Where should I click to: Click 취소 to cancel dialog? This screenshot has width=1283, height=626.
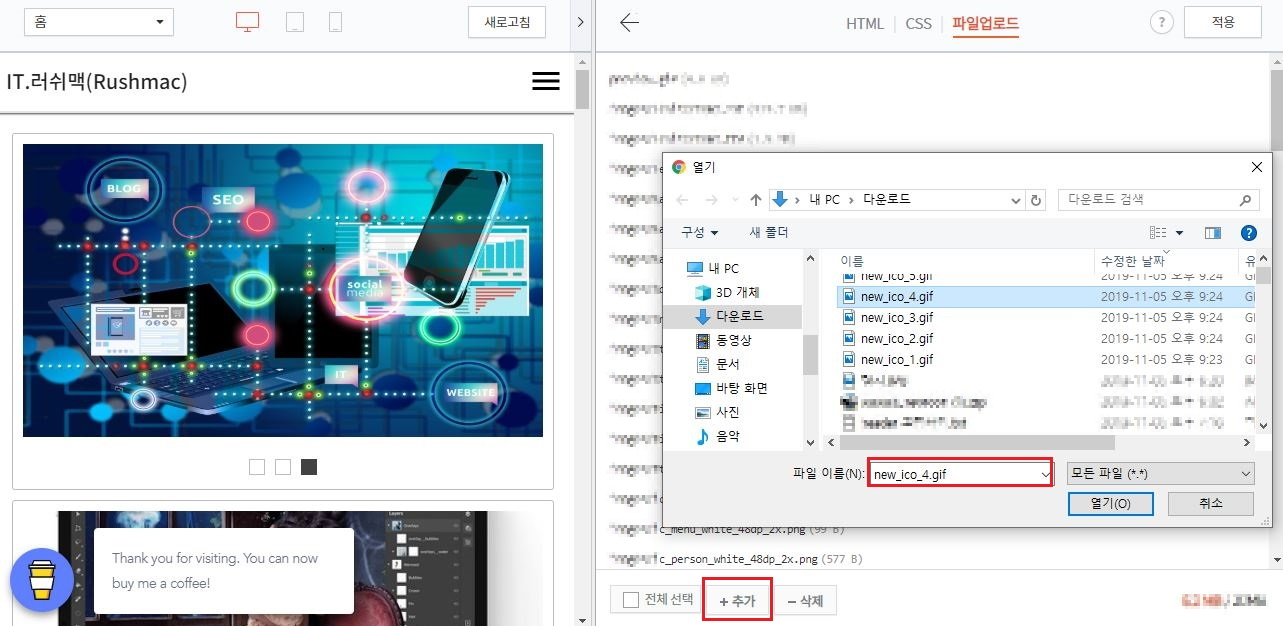pos(1210,504)
